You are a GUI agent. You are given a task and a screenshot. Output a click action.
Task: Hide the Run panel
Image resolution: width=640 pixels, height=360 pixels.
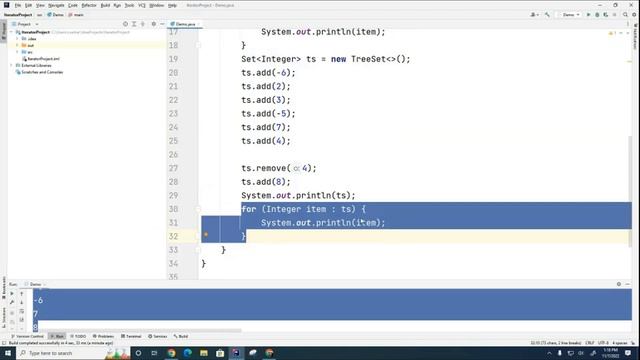click(x=628, y=284)
